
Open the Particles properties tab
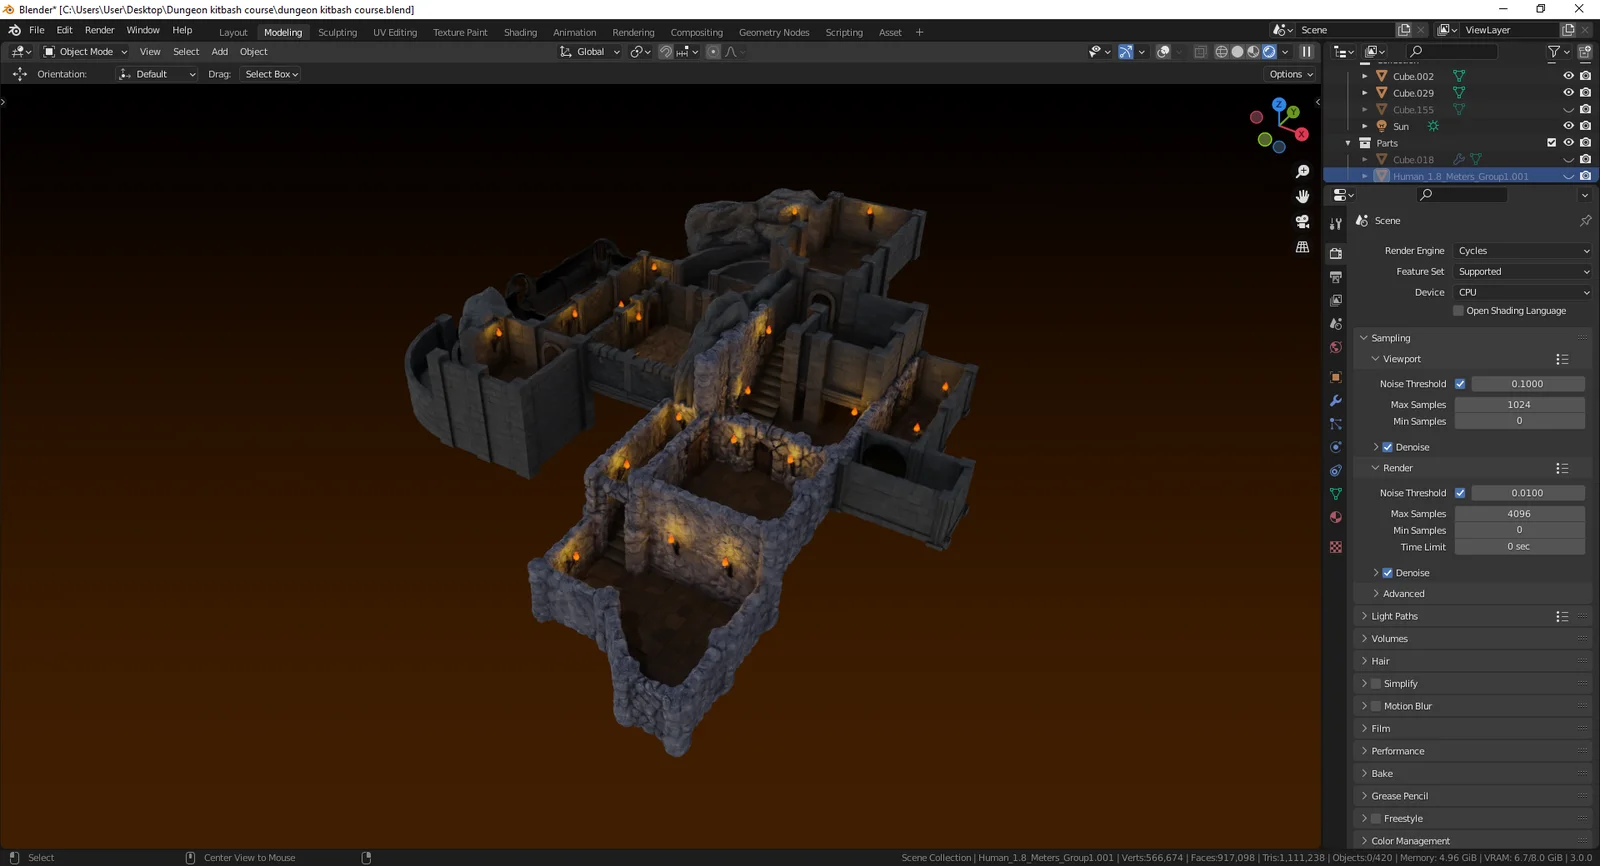[1336, 424]
